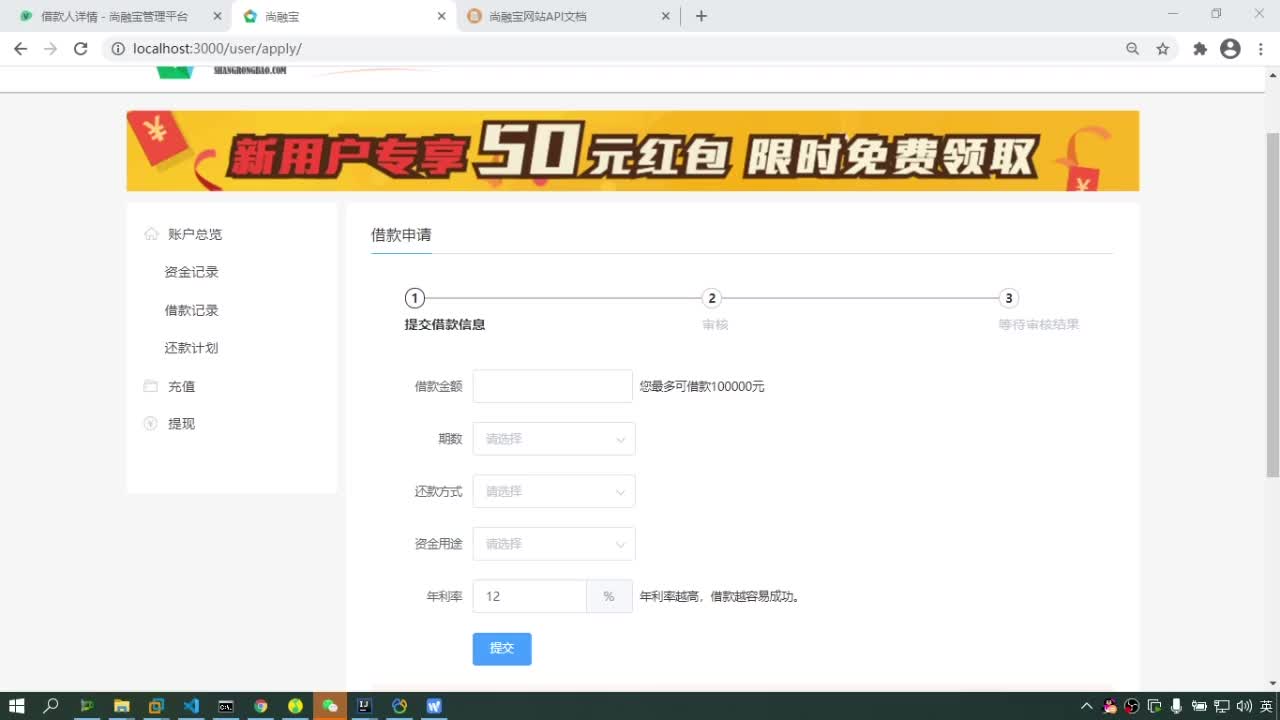The image size is (1280, 720).
Task: Open 资金记录 in the sidebar
Action: [x=191, y=272]
